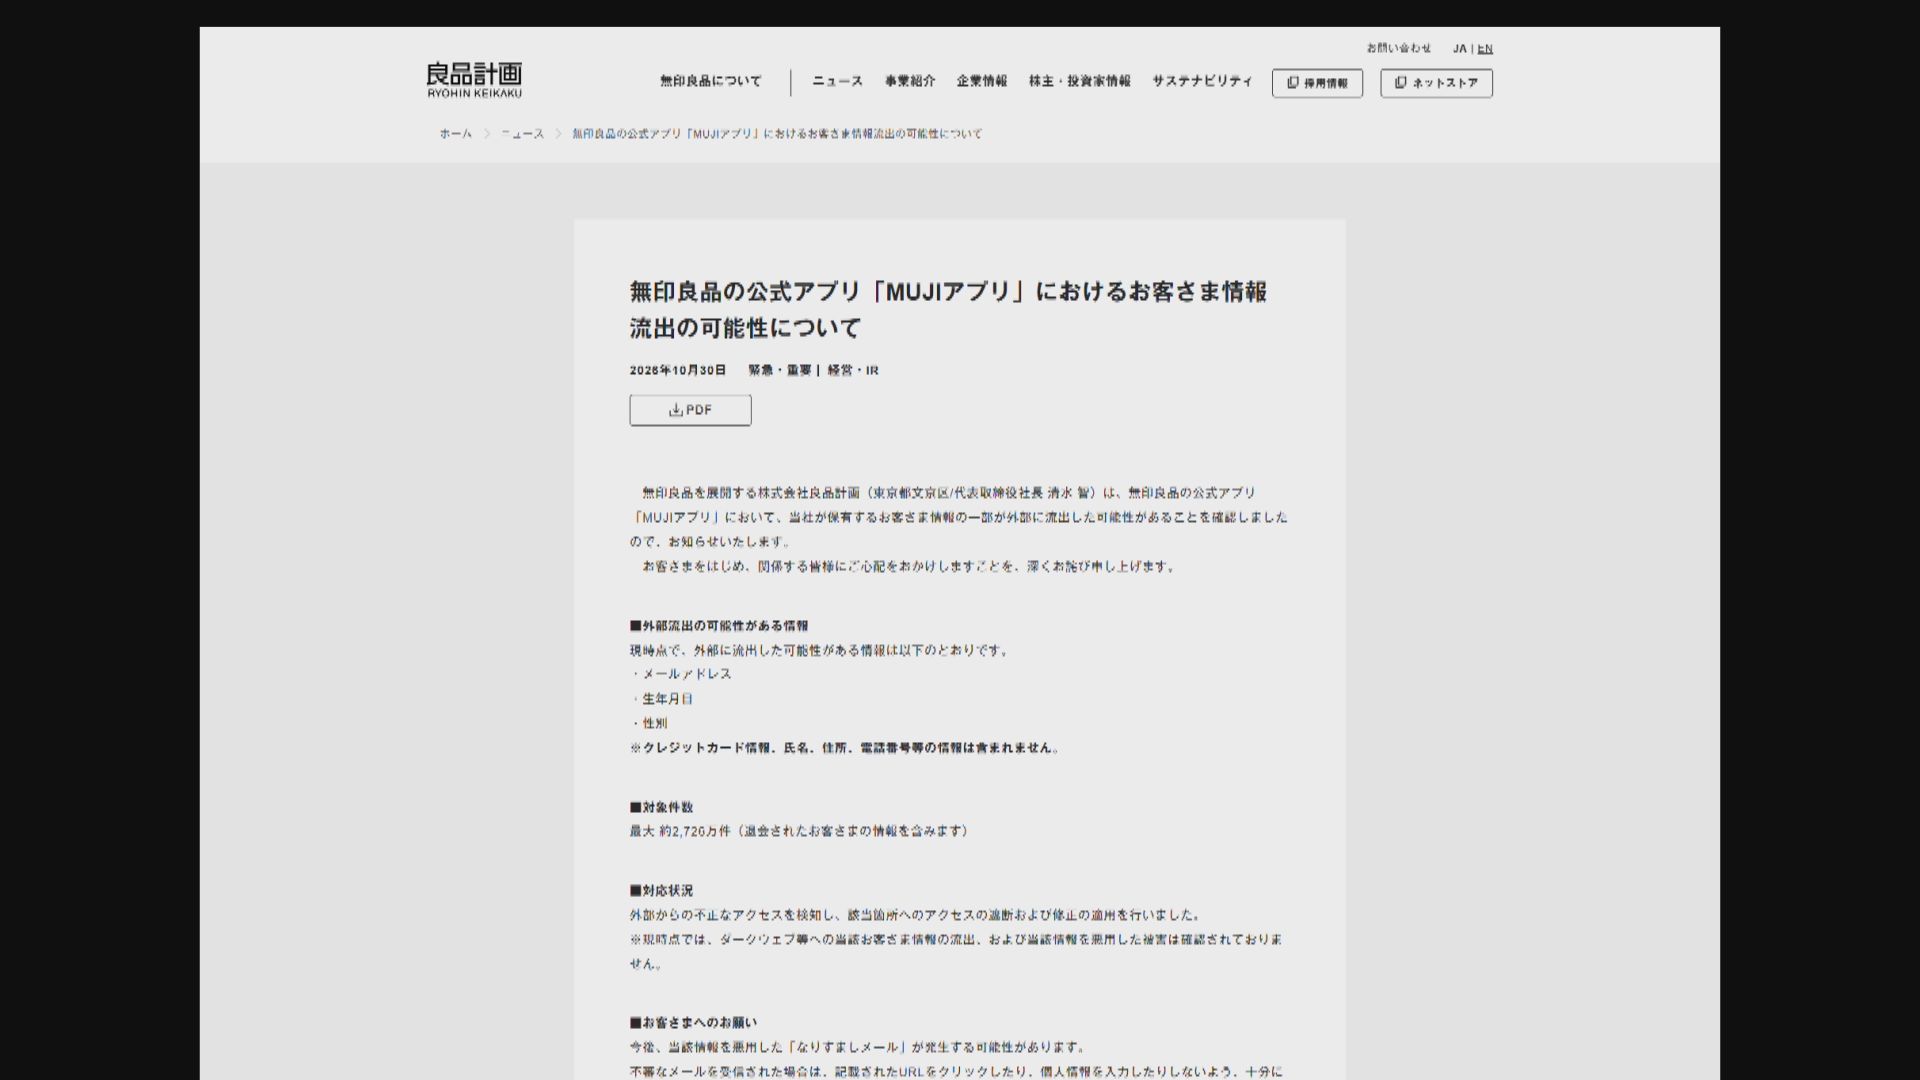
Task: Select the 緊急・重要 category tag
Action: [x=780, y=370]
